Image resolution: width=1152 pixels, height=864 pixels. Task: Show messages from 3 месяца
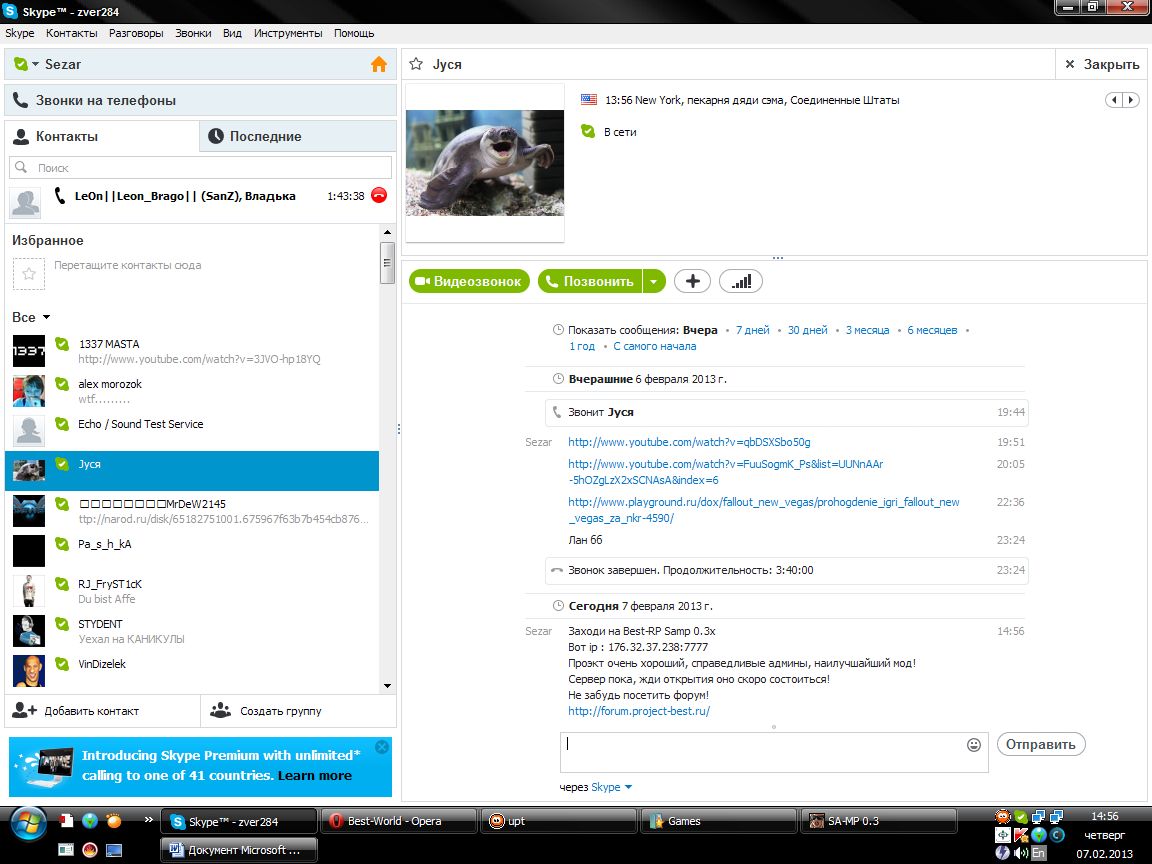click(x=867, y=330)
